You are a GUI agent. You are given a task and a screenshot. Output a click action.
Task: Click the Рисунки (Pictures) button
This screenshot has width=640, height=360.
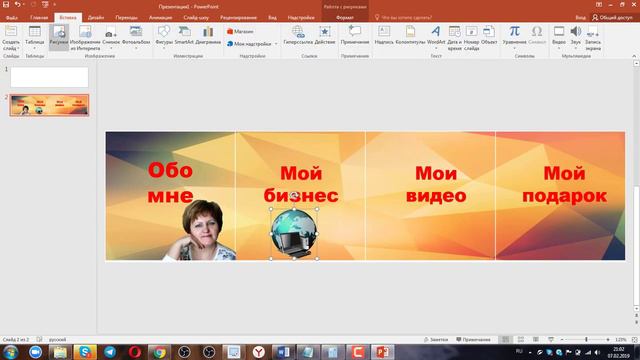(x=59, y=37)
